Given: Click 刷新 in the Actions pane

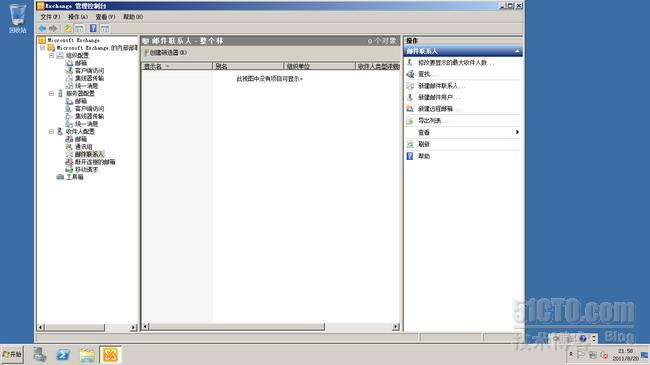Looking at the screenshot, I should [424, 144].
